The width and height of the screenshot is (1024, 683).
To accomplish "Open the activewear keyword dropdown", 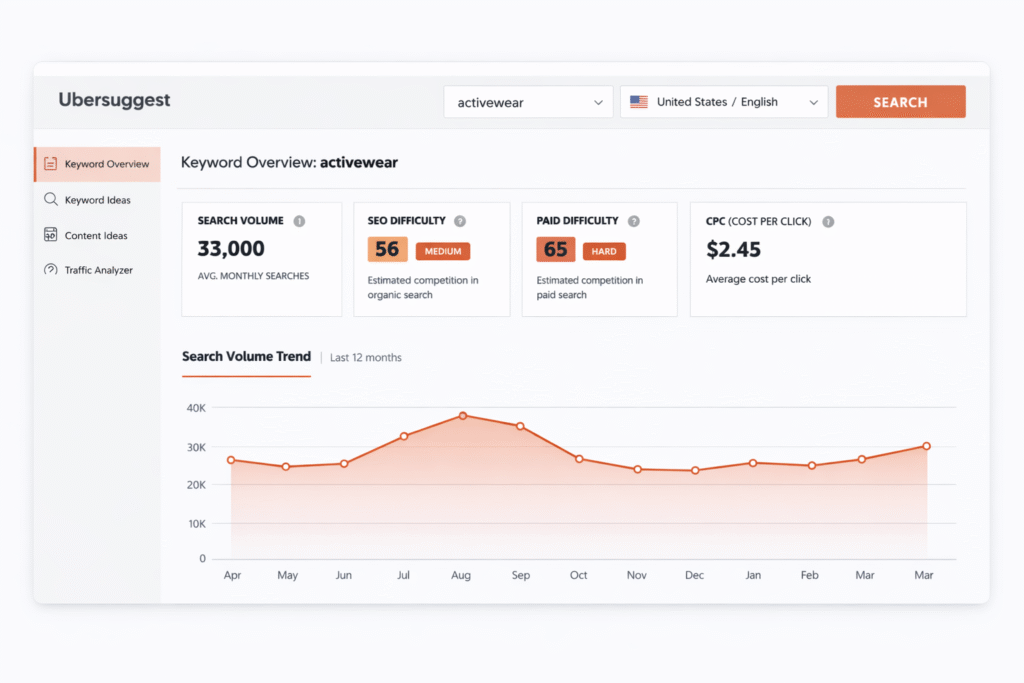I will pyautogui.click(x=600, y=101).
